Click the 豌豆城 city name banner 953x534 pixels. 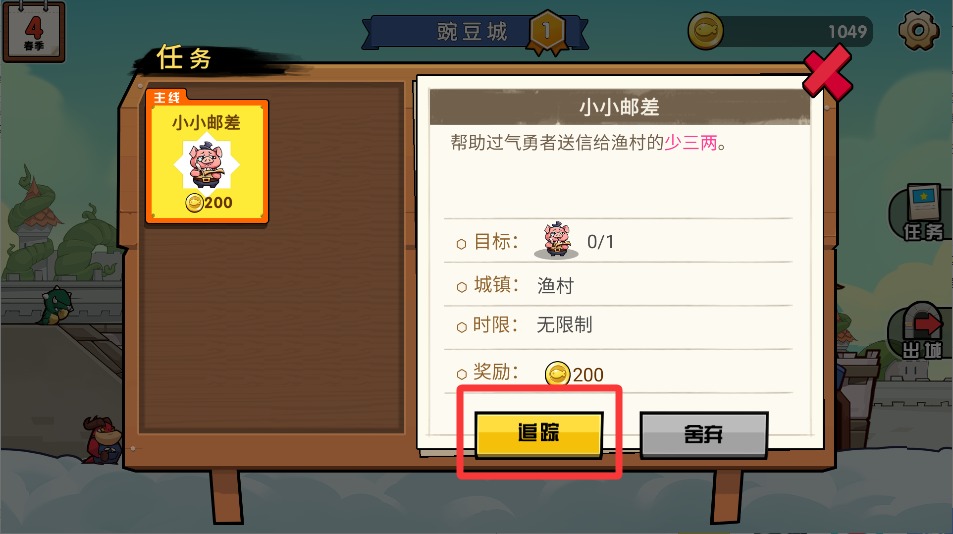(x=472, y=32)
